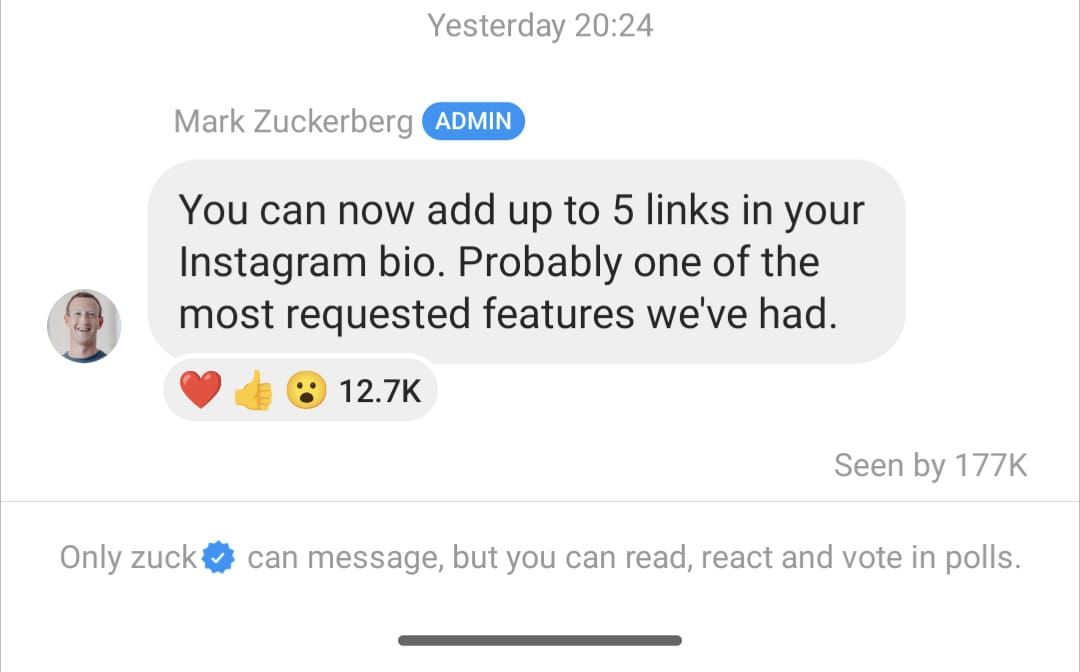Tap the home indicator bar
This screenshot has height=672, width=1080.
click(540, 640)
